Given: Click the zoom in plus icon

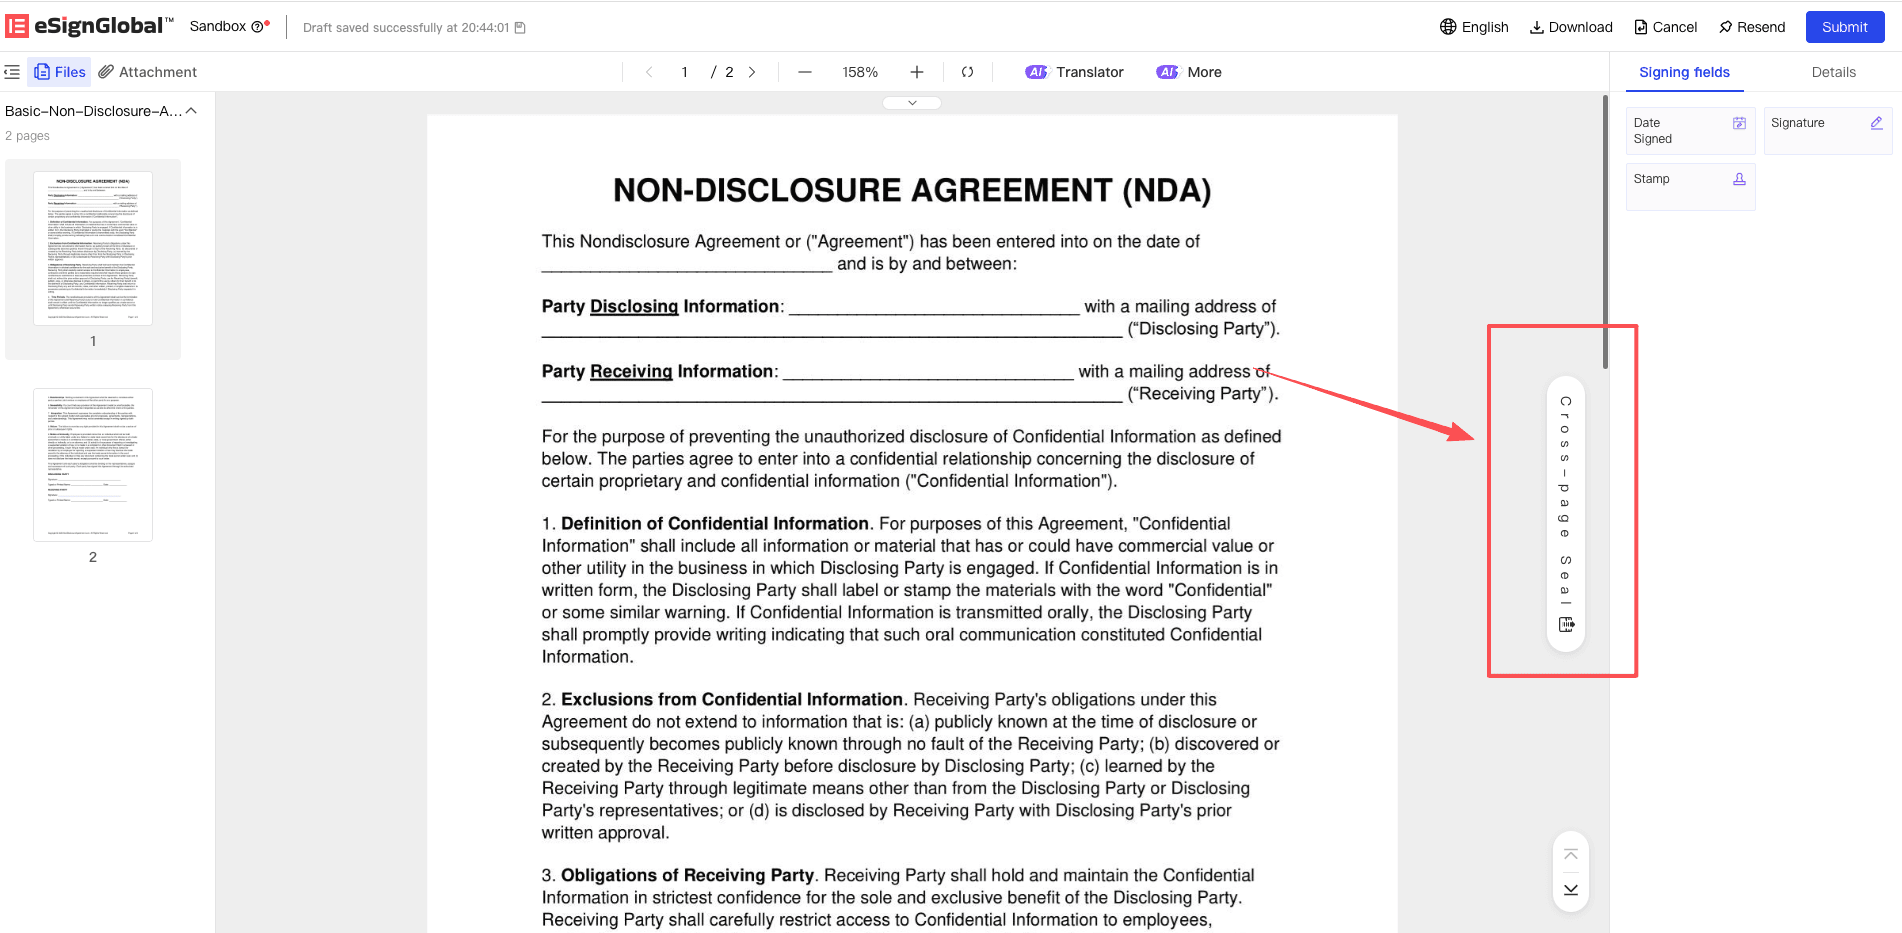Looking at the screenshot, I should (916, 72).
